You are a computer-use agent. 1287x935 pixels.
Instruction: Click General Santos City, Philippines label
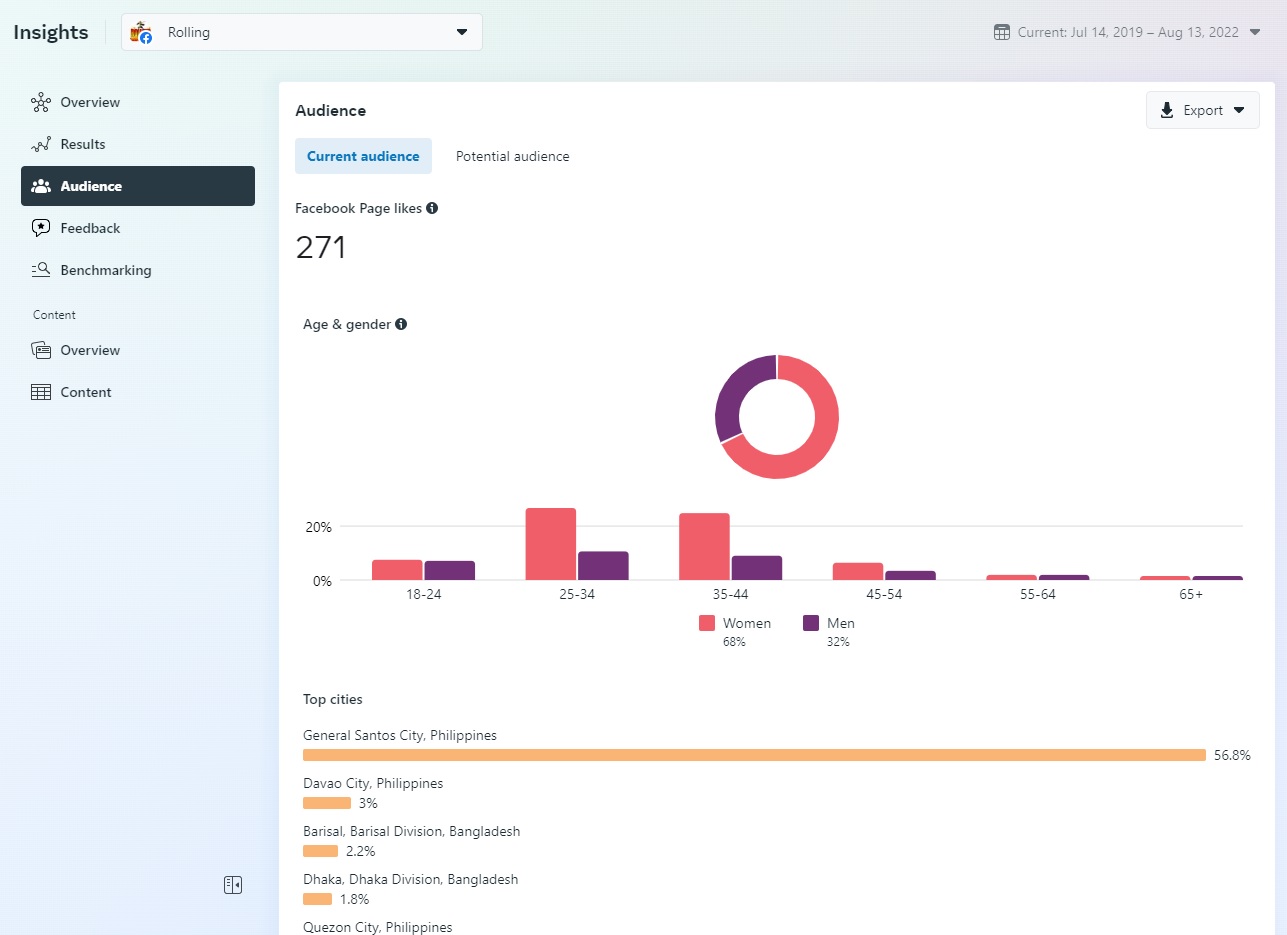pyautogui.click(x=400, y=735)
